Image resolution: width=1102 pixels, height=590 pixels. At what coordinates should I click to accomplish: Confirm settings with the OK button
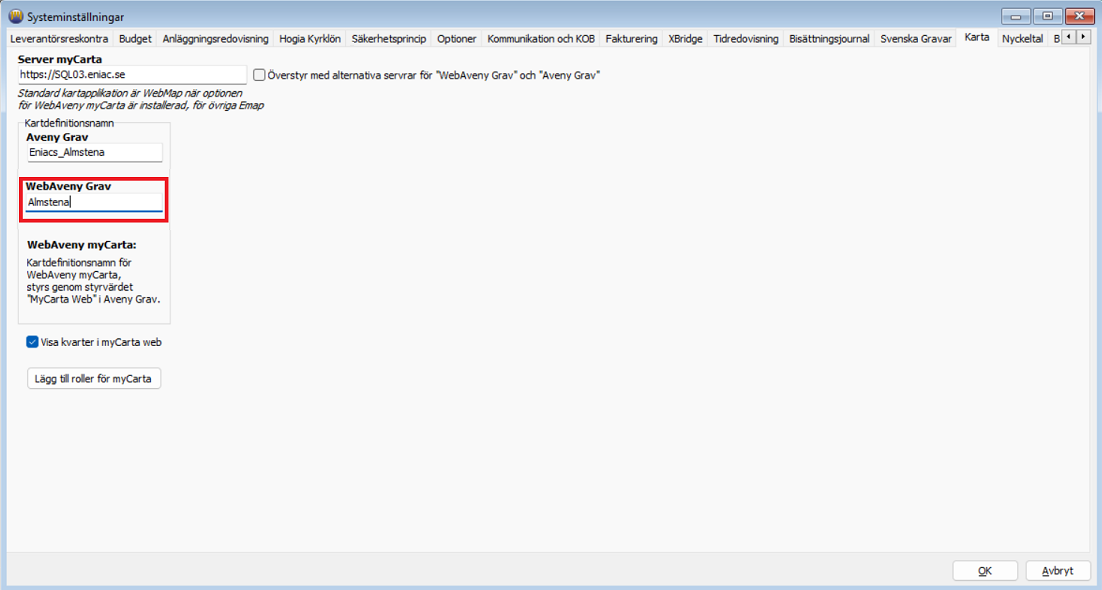point(985,571)
